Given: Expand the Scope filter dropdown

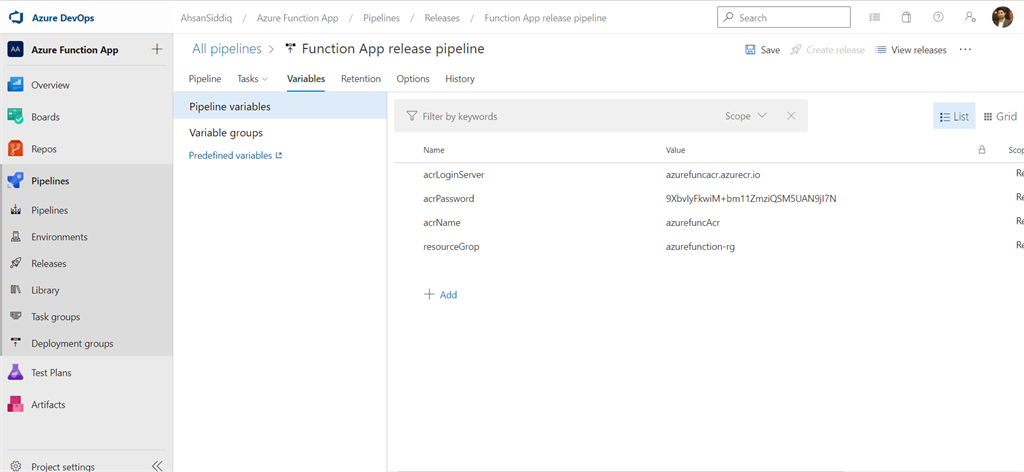Looking at the screenshot, I should pyautogui.click(x=746, y=116).
